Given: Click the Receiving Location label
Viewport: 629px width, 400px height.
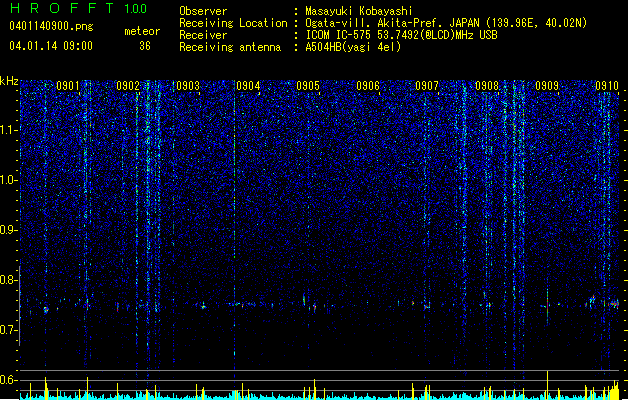Looking at the screenshot, I should tap(233, 23).
